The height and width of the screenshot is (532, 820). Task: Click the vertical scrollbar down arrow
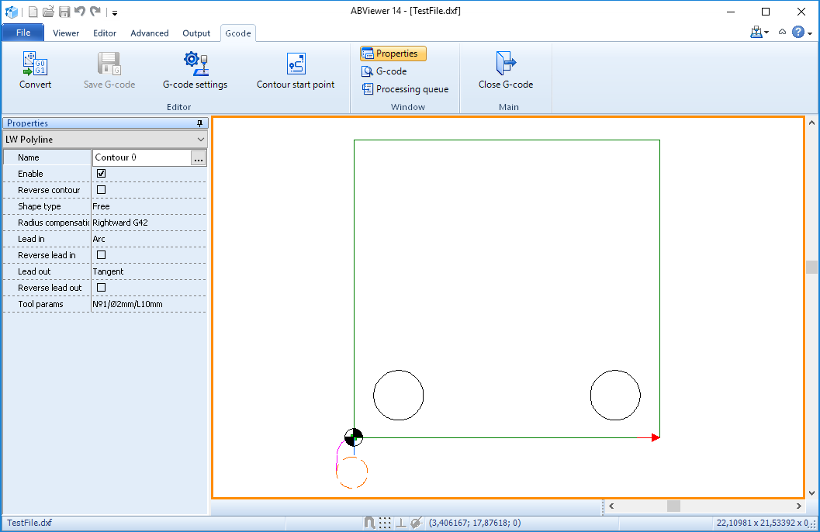coord(812,493)
